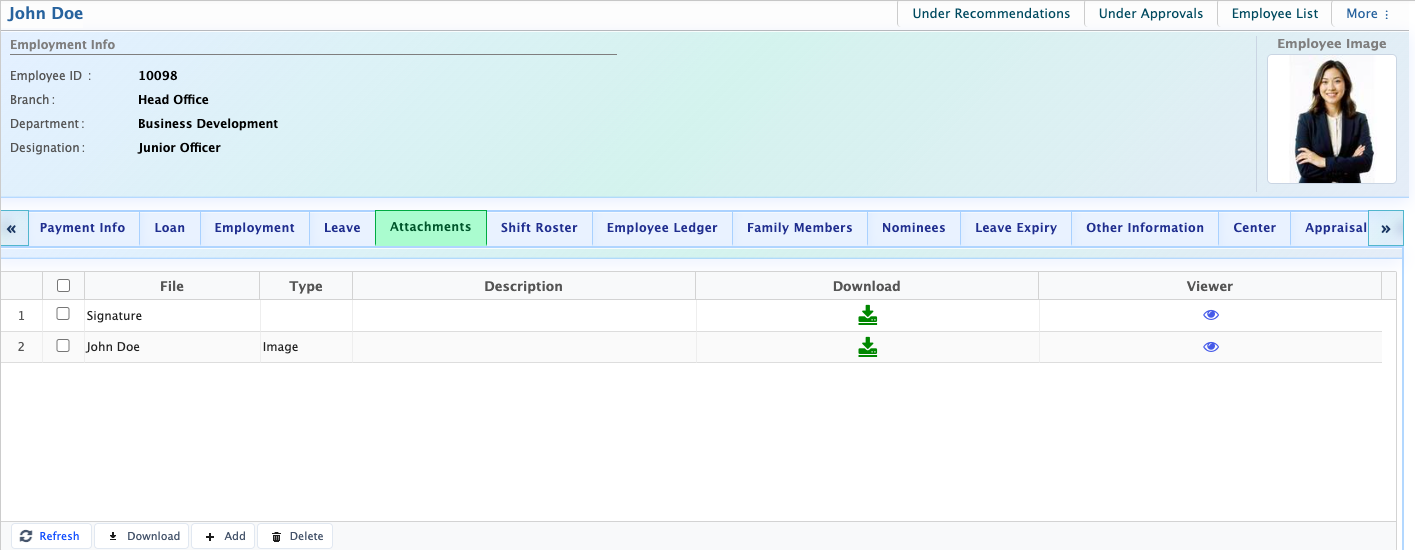Click the employee ID value 10098
This screenshot has height=550, width=1415.
pos(158,76)
